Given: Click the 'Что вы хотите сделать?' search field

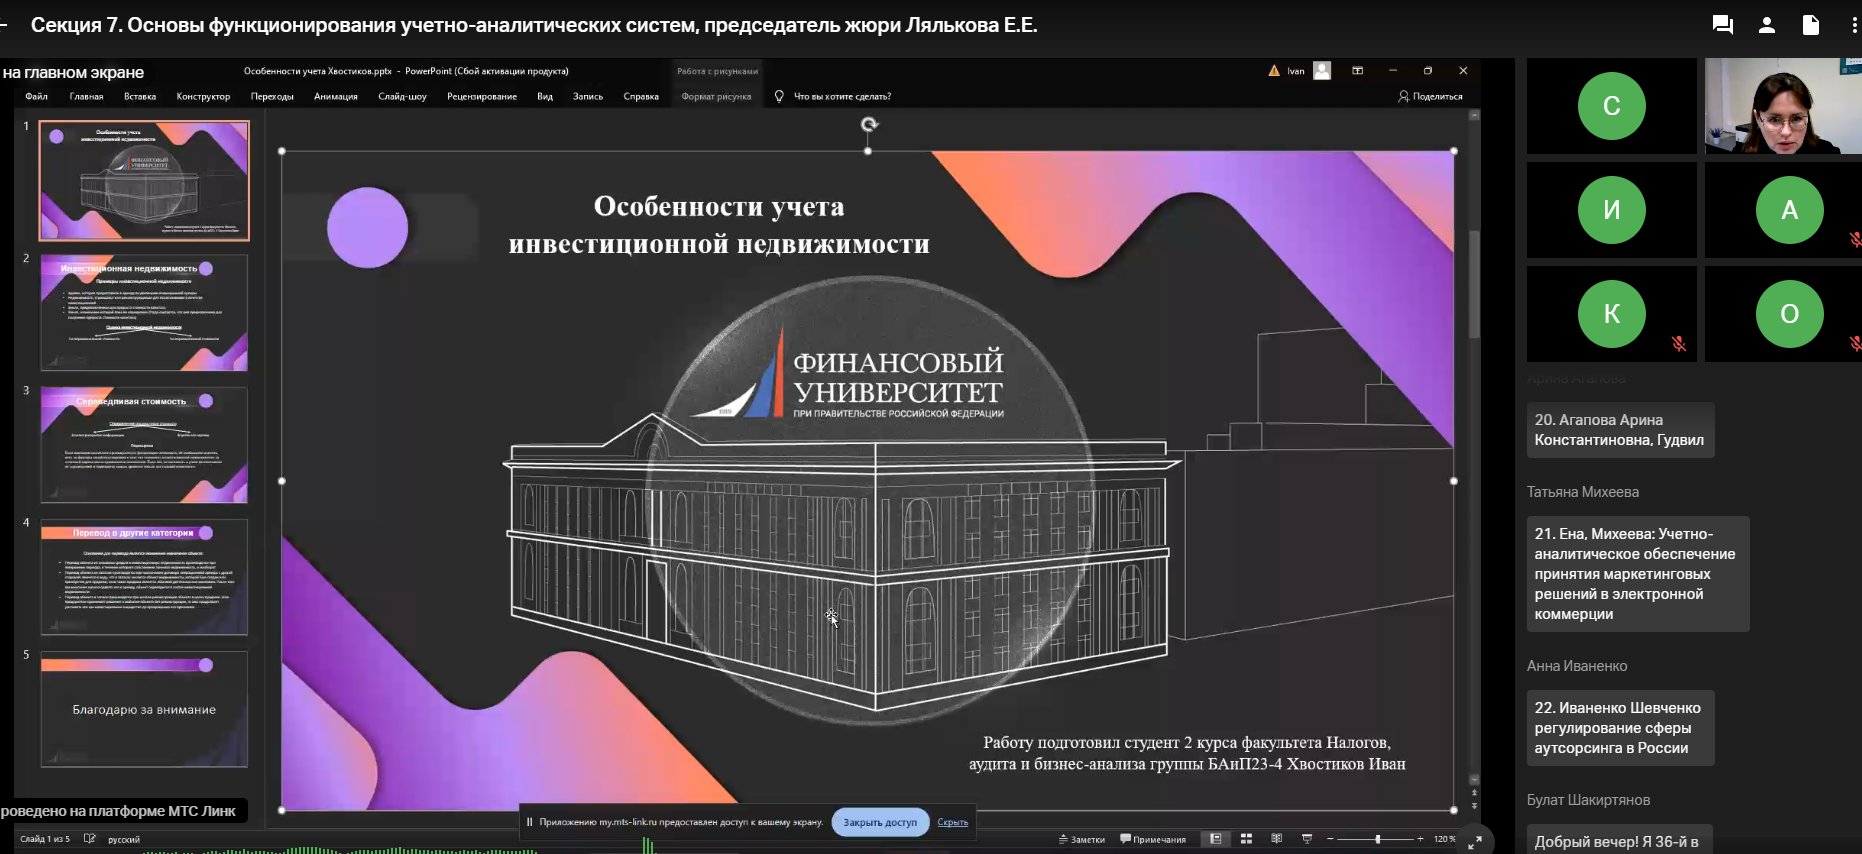Looking at the screenshot, I should (842, 97).
